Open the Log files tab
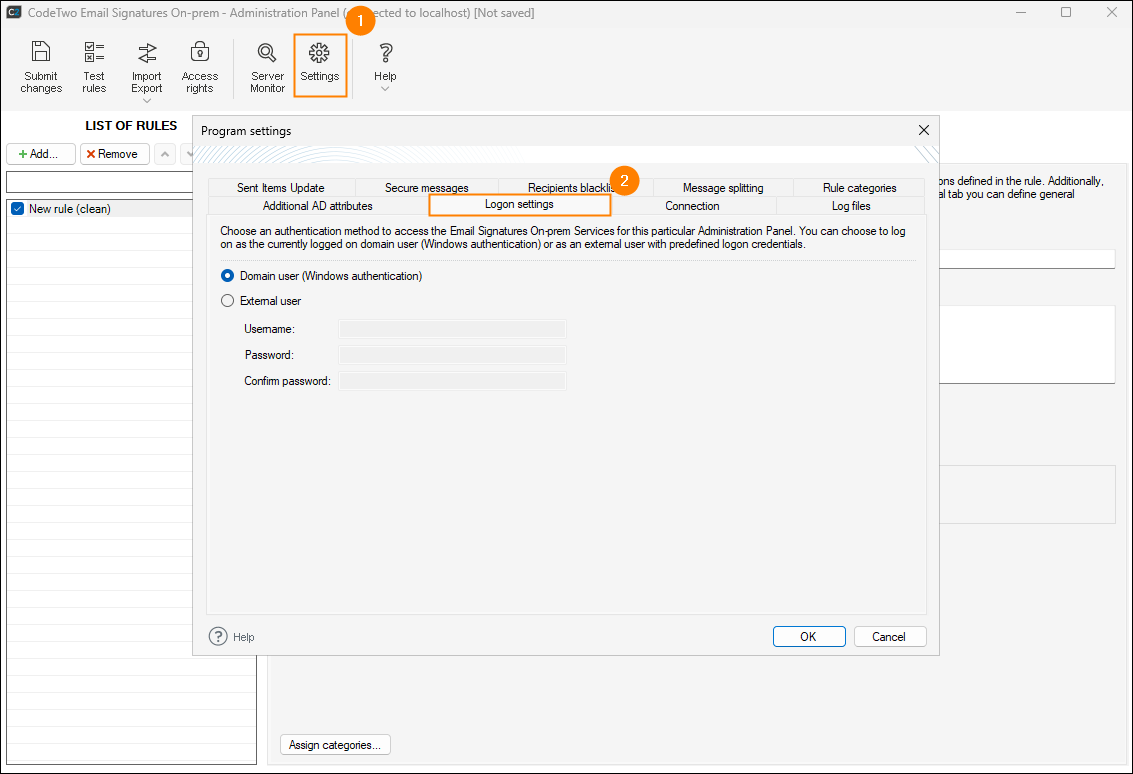The width and height of the screenshot is (1133, 774). click(x=851, y=206)
